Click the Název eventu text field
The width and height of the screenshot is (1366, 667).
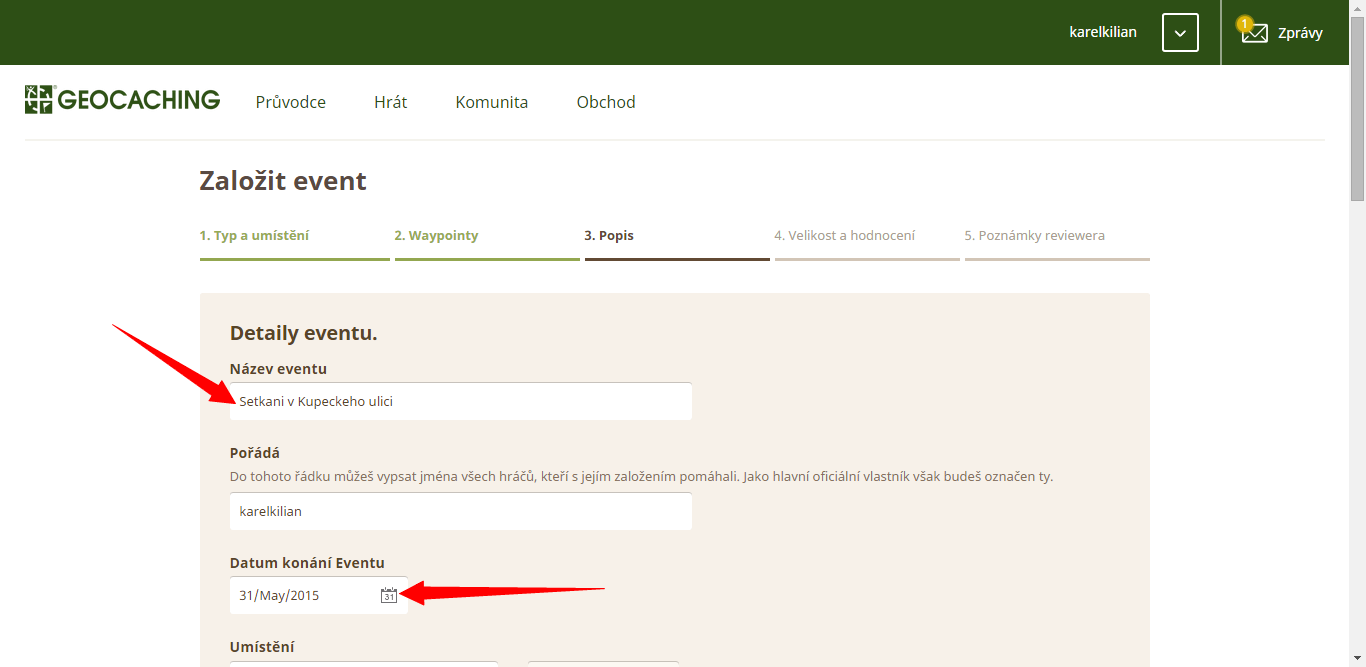461,401
